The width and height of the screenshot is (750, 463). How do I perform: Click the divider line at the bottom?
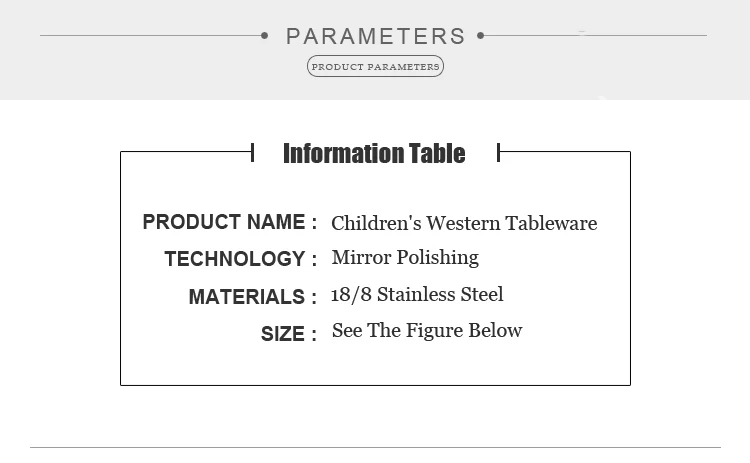tap(375, 447)
